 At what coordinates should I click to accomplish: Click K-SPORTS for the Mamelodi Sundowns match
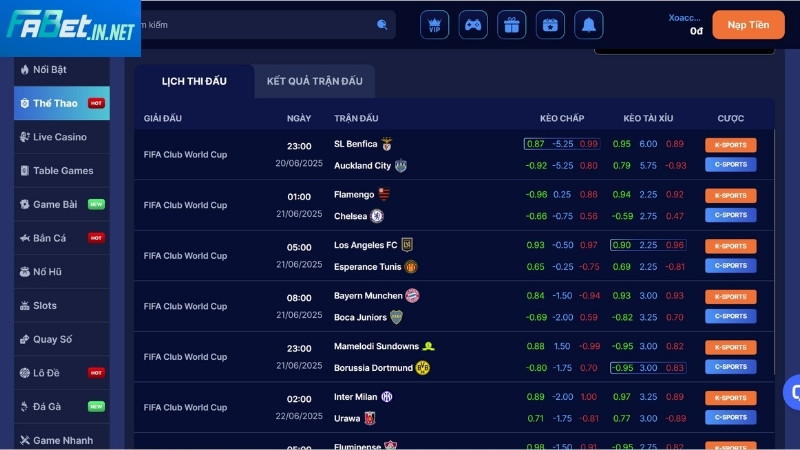pos(731,347)
